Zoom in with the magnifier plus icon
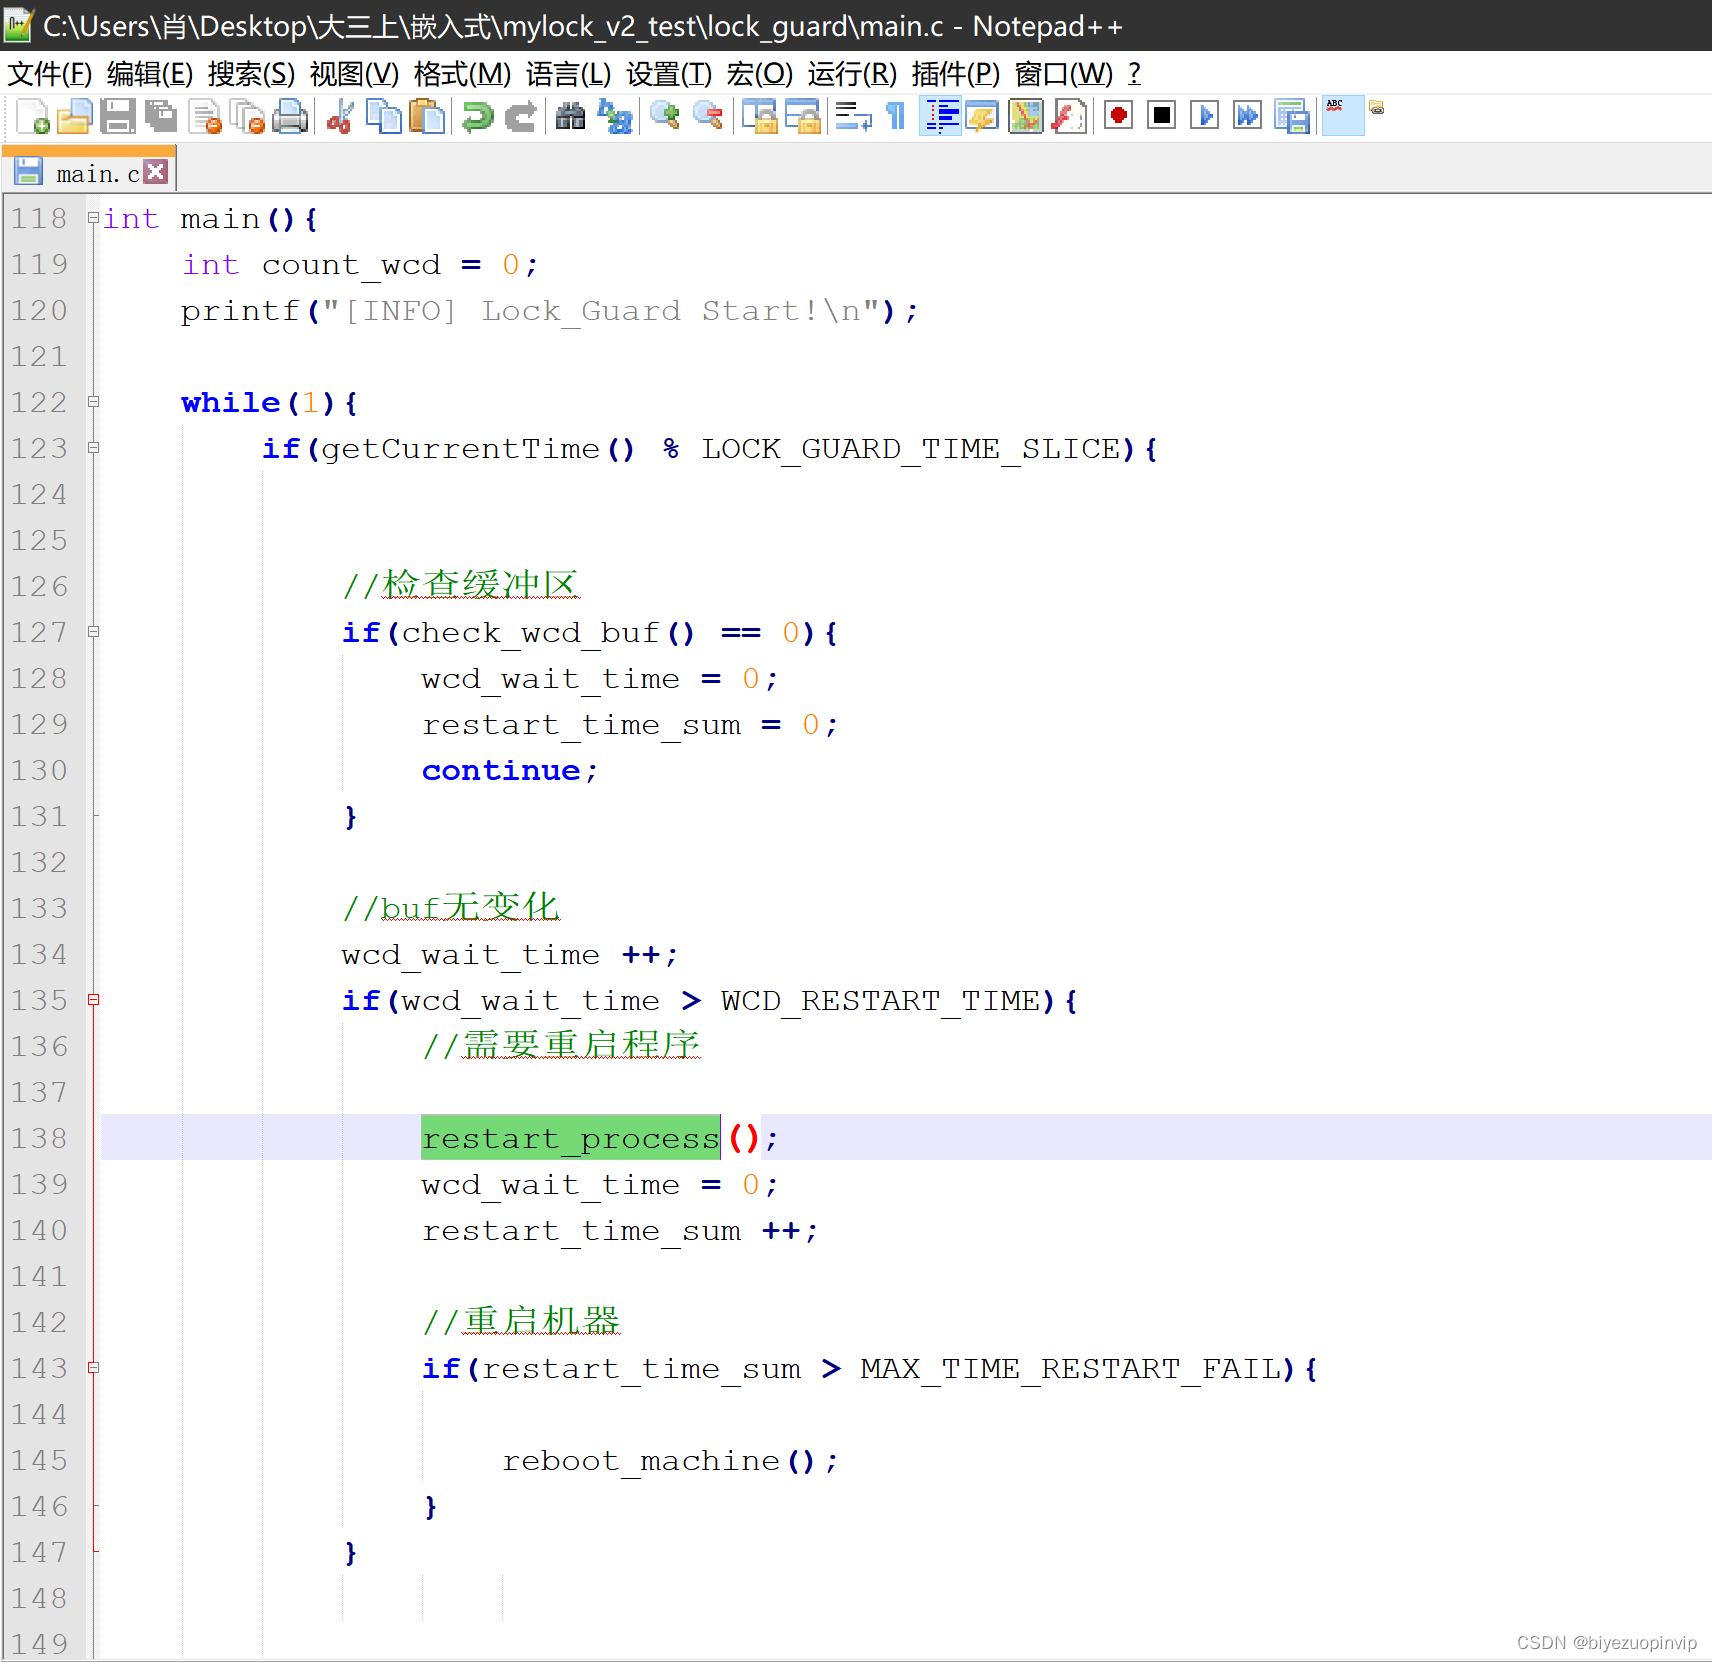This screenshot has height=1662, width=1712. (664, 117)
